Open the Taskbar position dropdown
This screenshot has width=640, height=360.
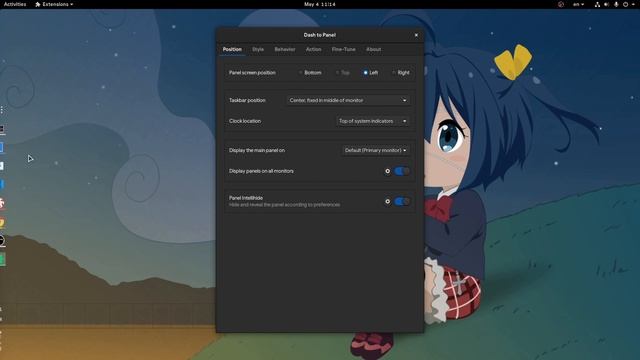(348, 100)
